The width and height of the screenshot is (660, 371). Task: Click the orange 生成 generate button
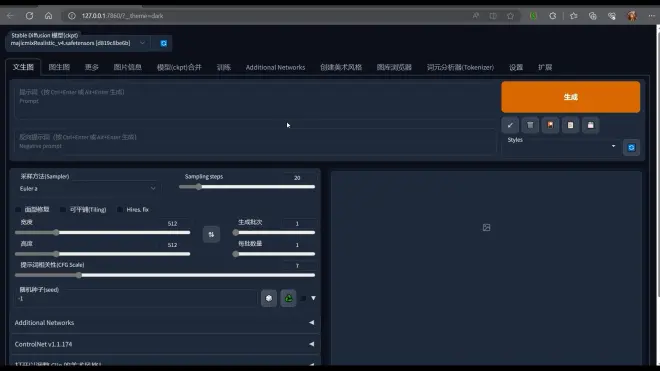[570, 97]
